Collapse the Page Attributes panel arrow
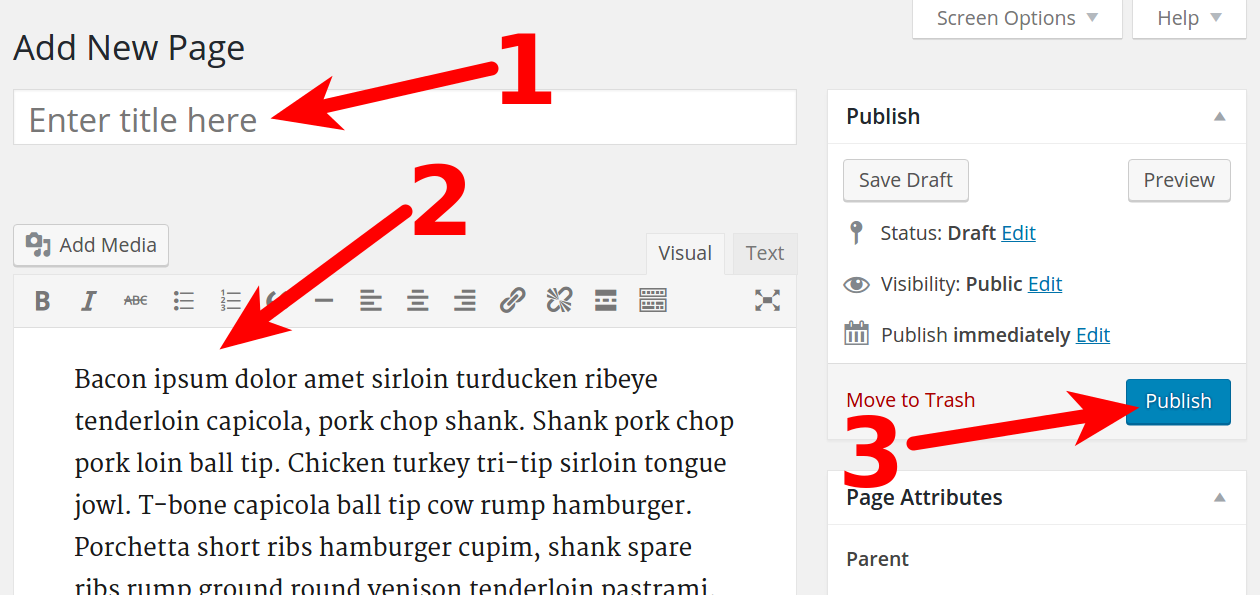This screenshot has width=1260, height=595. tap(1219, 498)
